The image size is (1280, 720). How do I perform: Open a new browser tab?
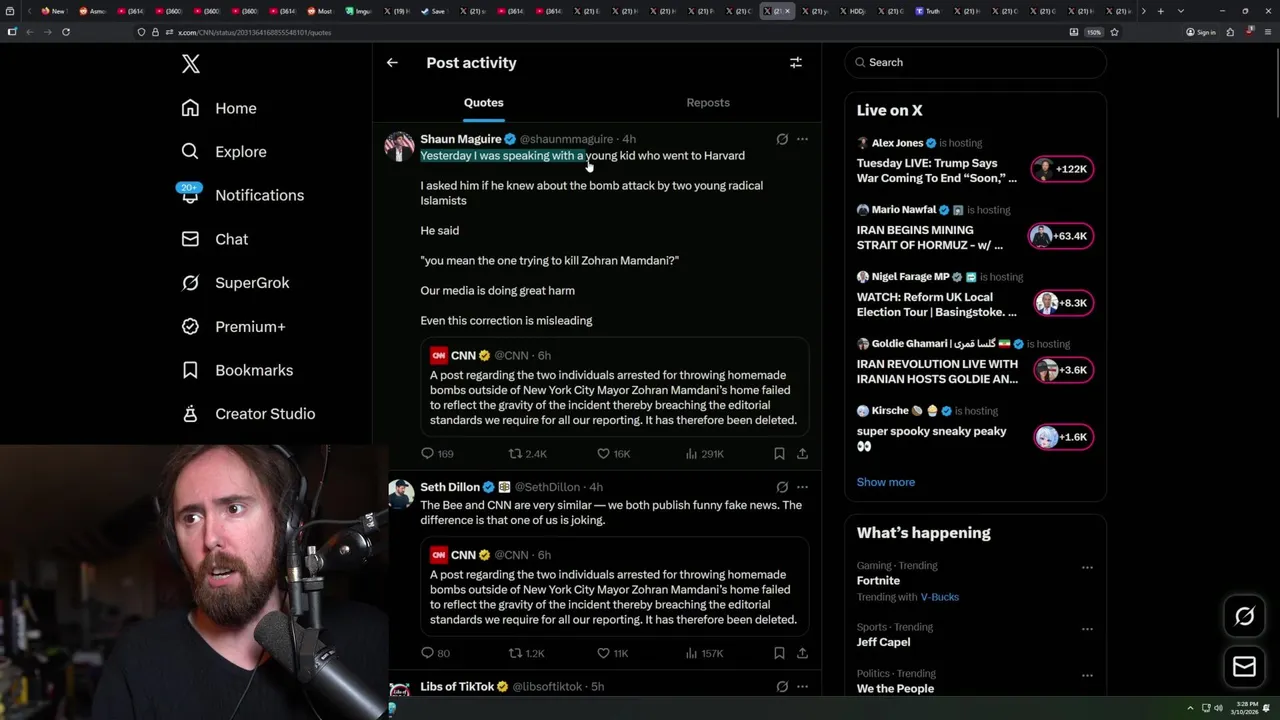tap(1160, 11)
